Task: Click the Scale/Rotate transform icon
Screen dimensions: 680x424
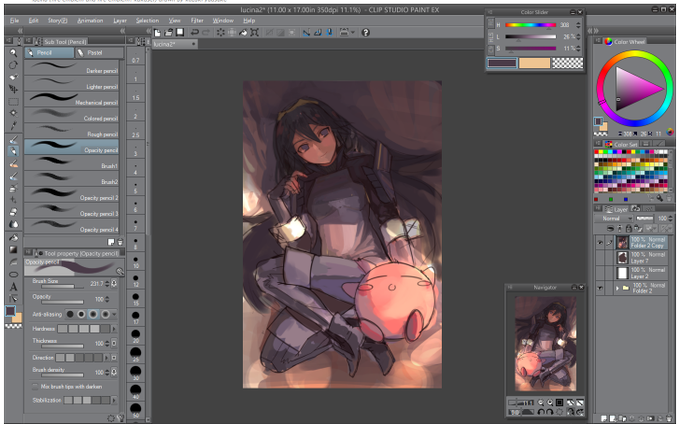Action: [255, 33]
